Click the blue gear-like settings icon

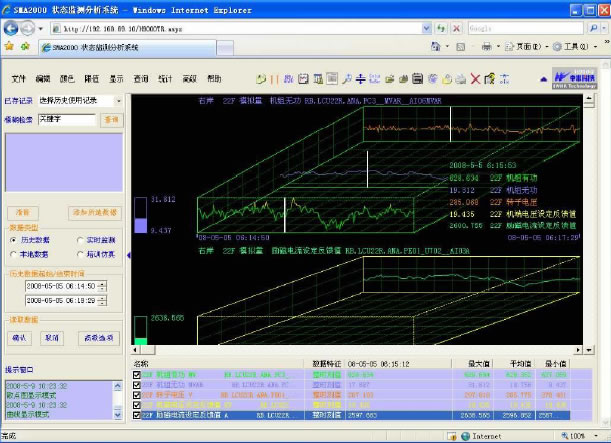tap(433, 79)
